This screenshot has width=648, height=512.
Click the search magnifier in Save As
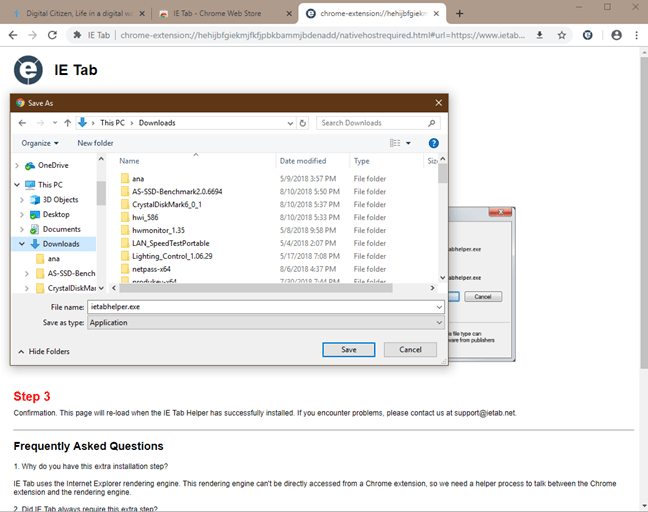tap(431, 123)
